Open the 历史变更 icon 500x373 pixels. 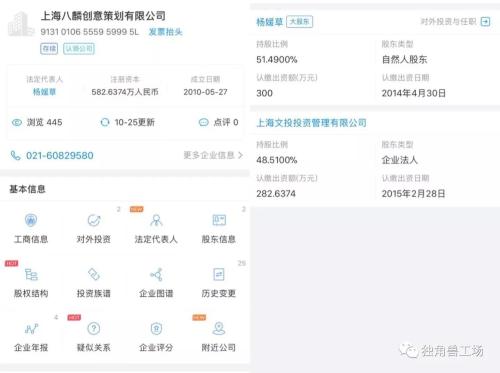(219, 275)
